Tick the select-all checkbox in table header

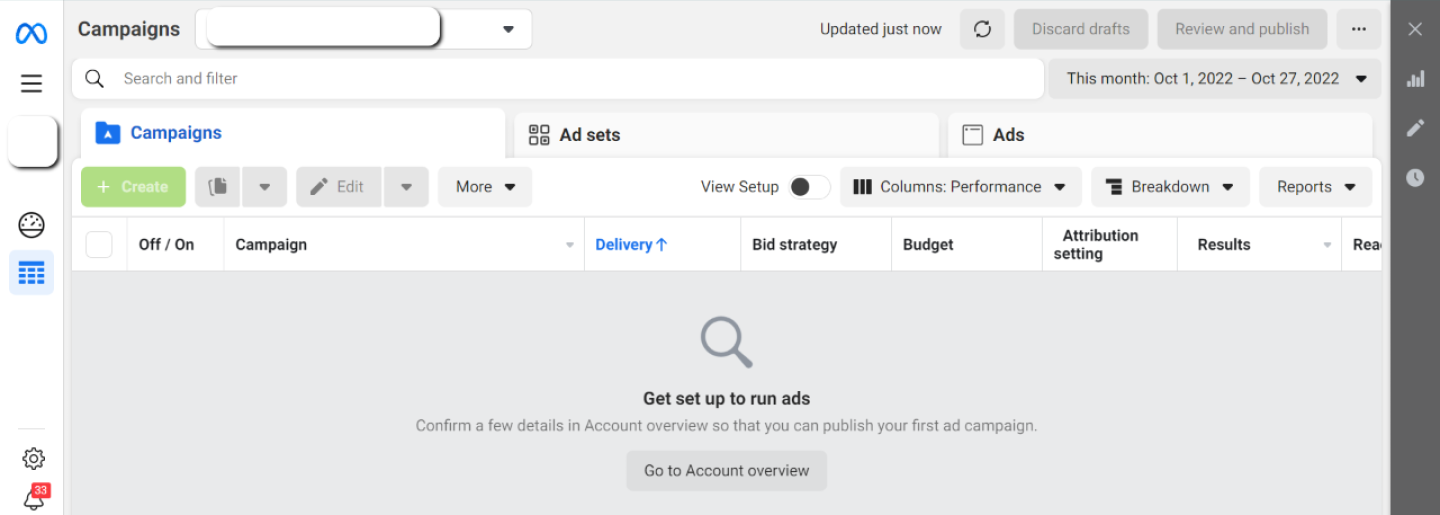[x=99, y=244]
